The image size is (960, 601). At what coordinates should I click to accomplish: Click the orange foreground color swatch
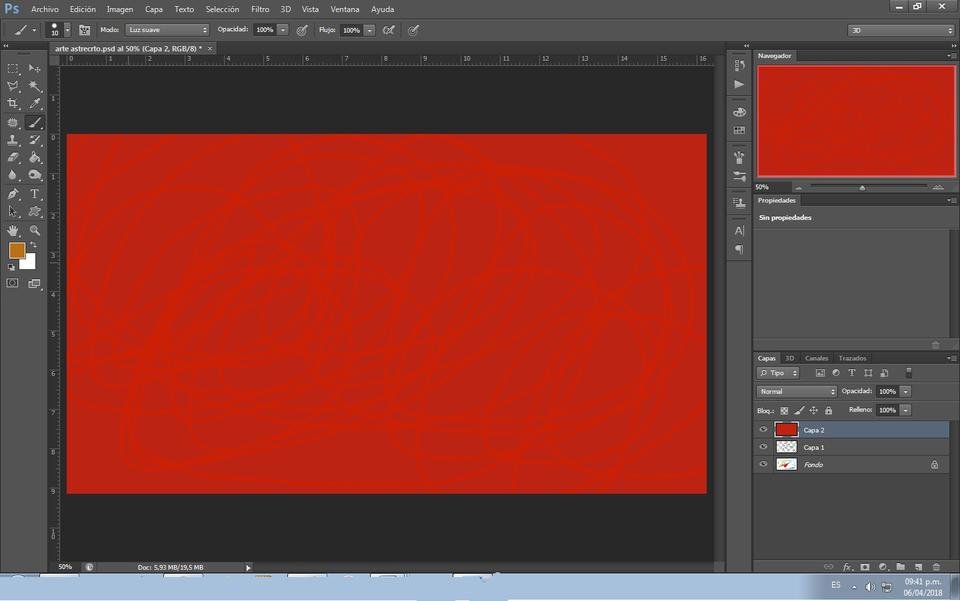pos(17,250)
